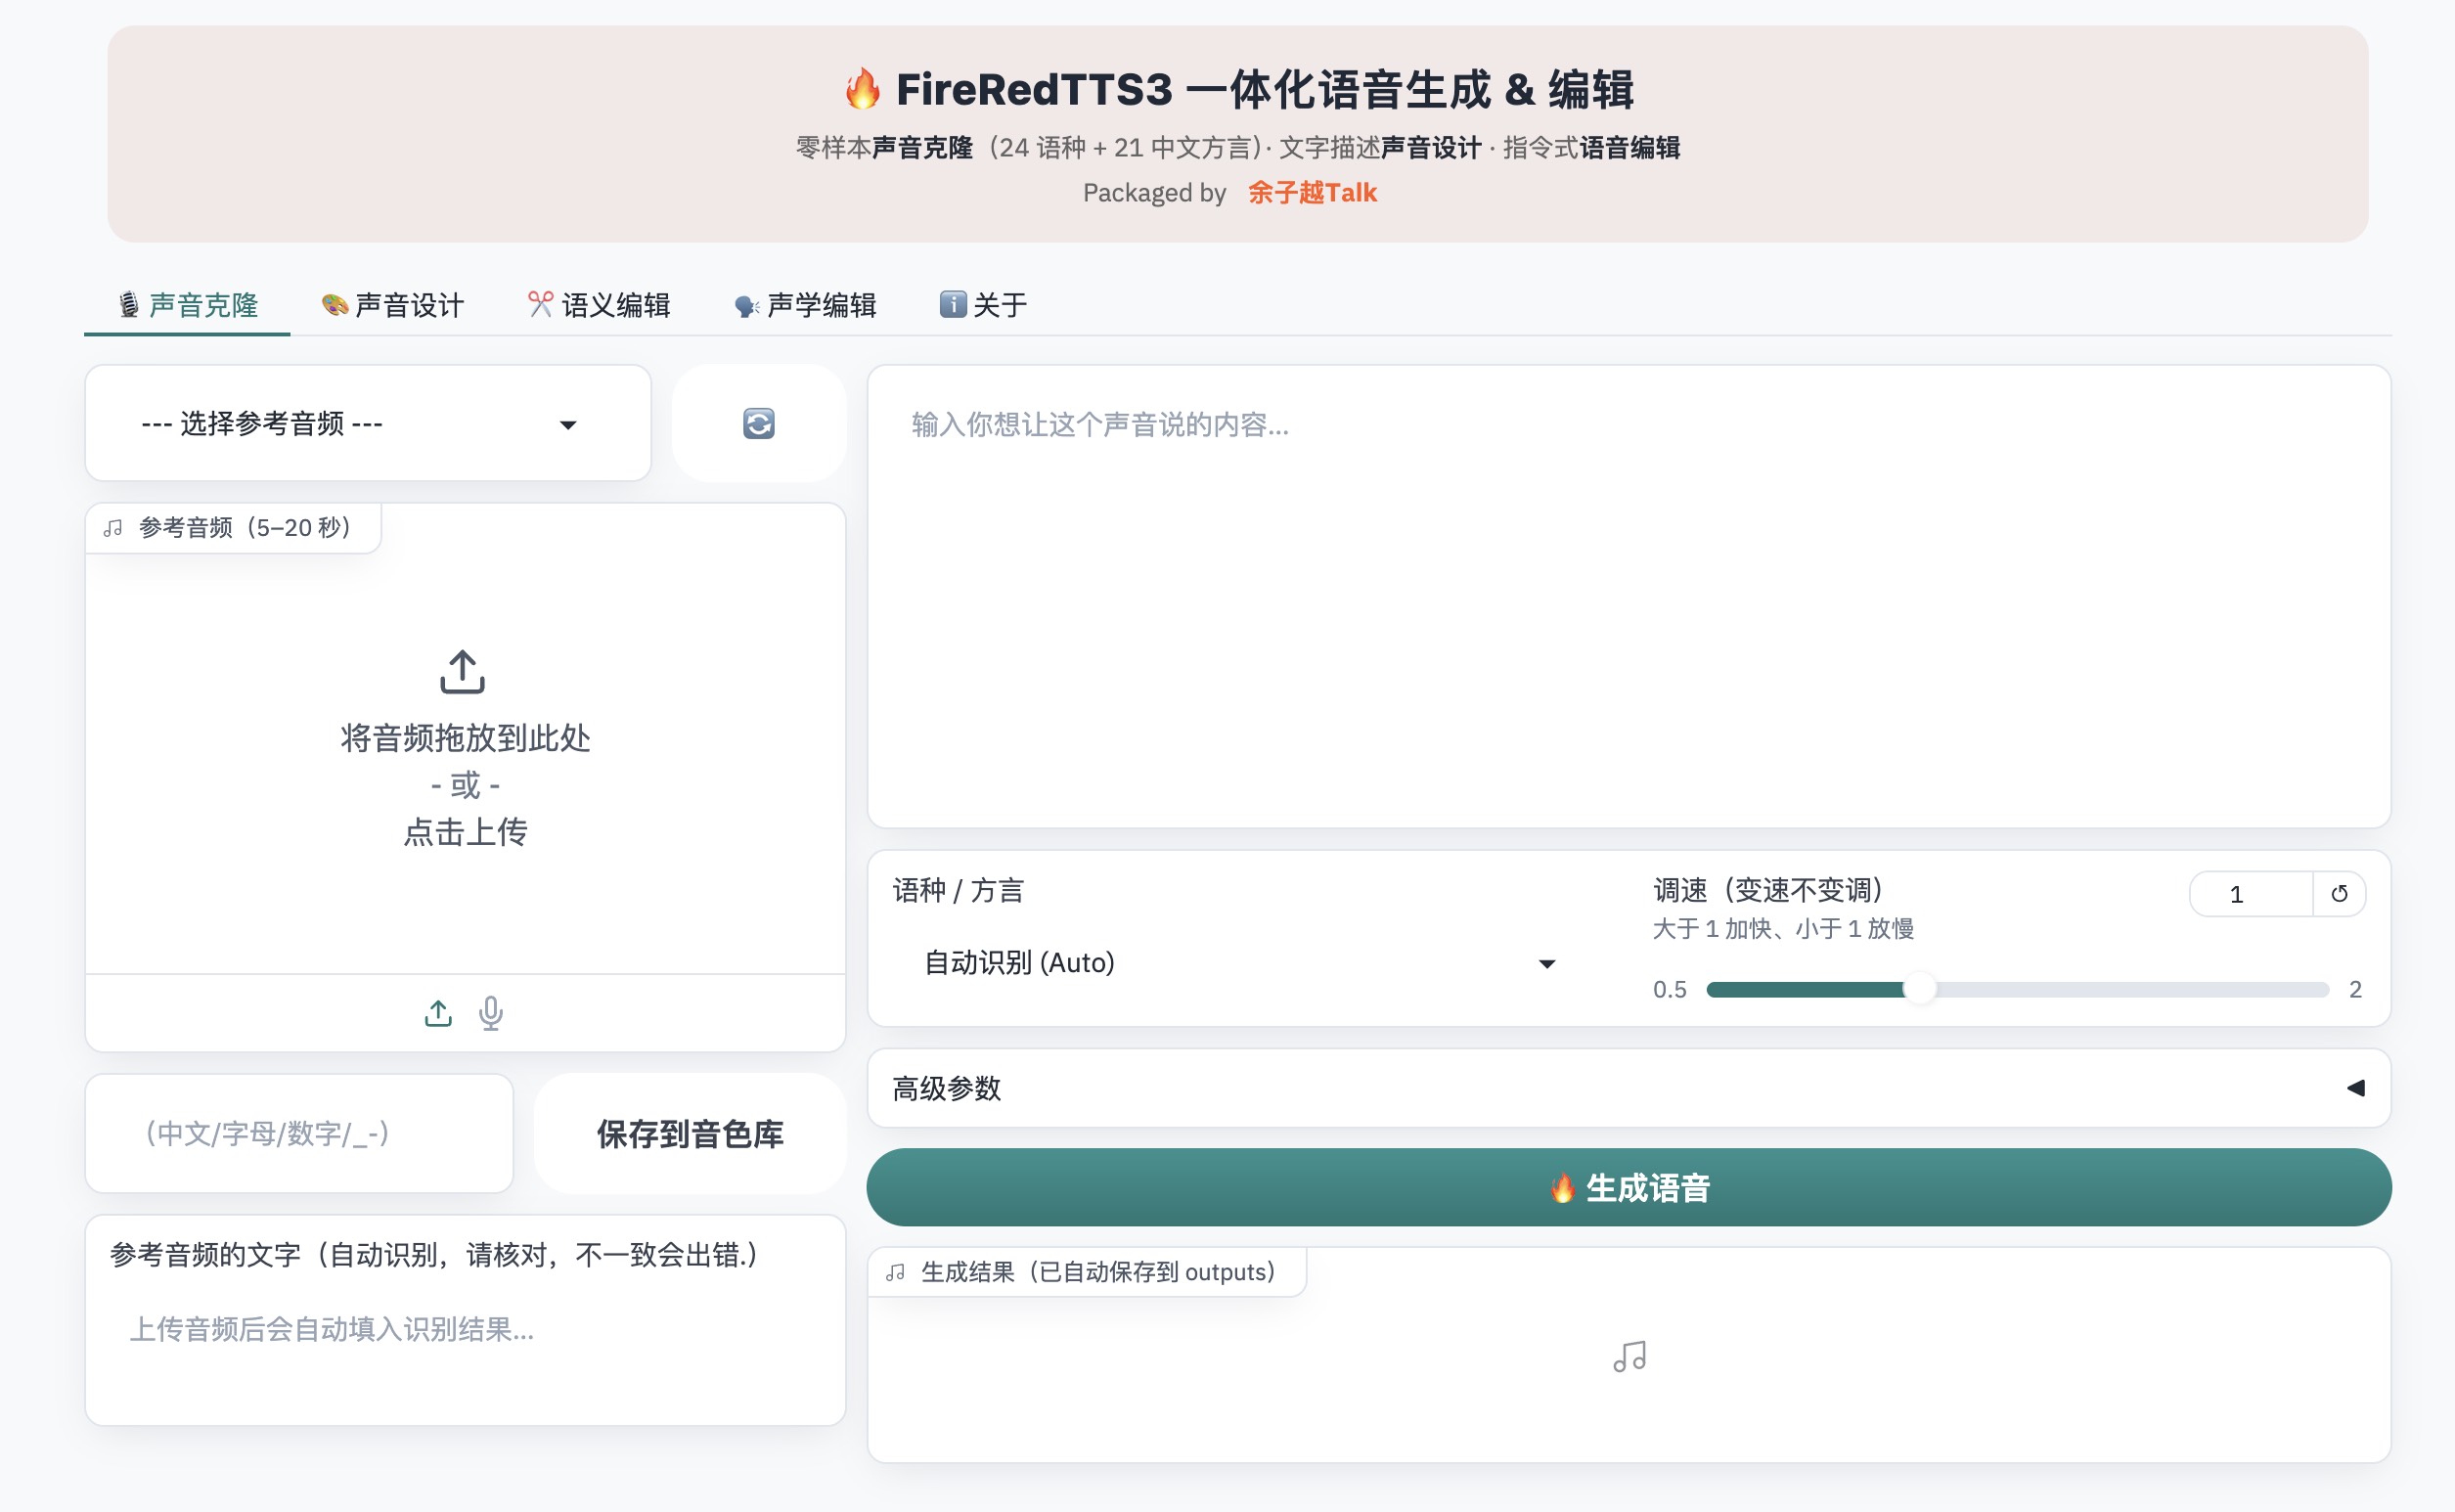Focus the voice name field (中文/字母/数字/_-)
This screenshot has height=1512, width=2455.
tap(299, 1134)
